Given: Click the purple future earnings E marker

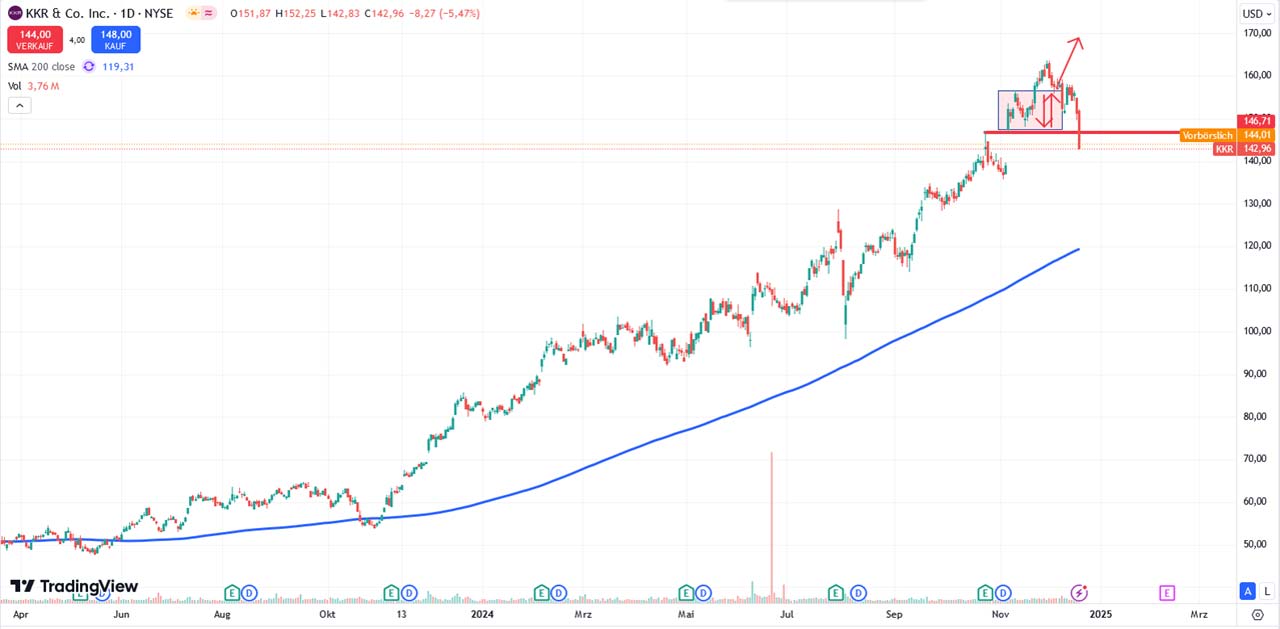Looking at the screenshot, I should 1167,592.
